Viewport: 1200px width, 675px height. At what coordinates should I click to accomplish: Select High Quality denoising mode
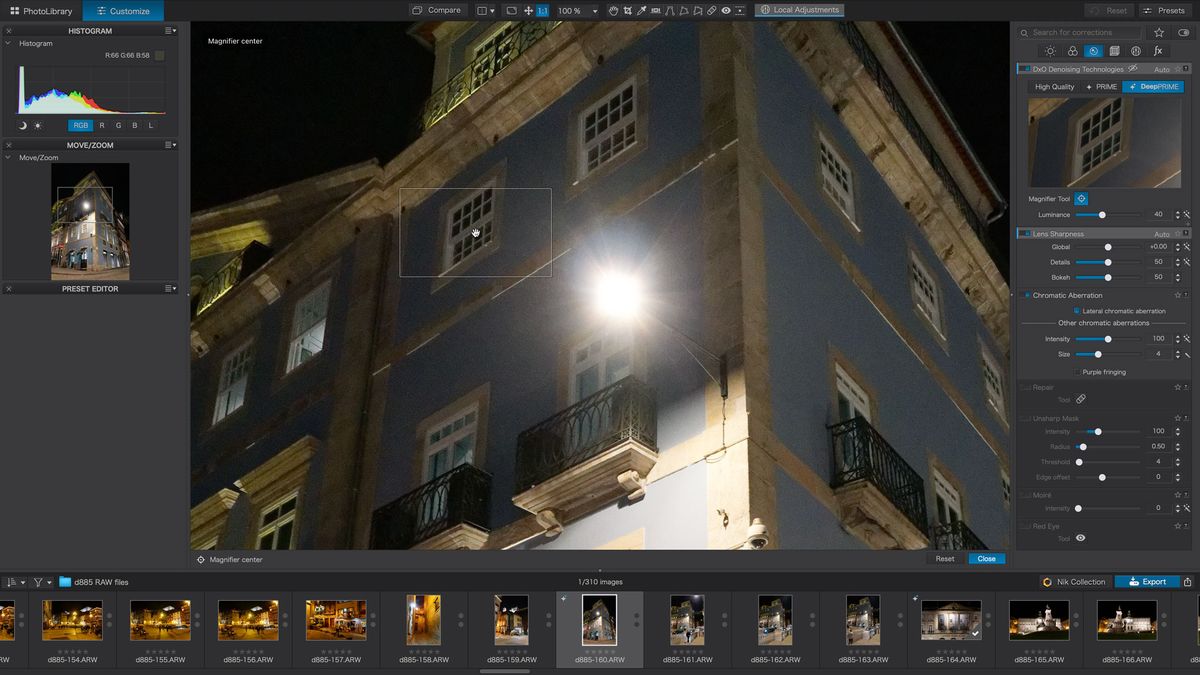(x=1055, y=87)
